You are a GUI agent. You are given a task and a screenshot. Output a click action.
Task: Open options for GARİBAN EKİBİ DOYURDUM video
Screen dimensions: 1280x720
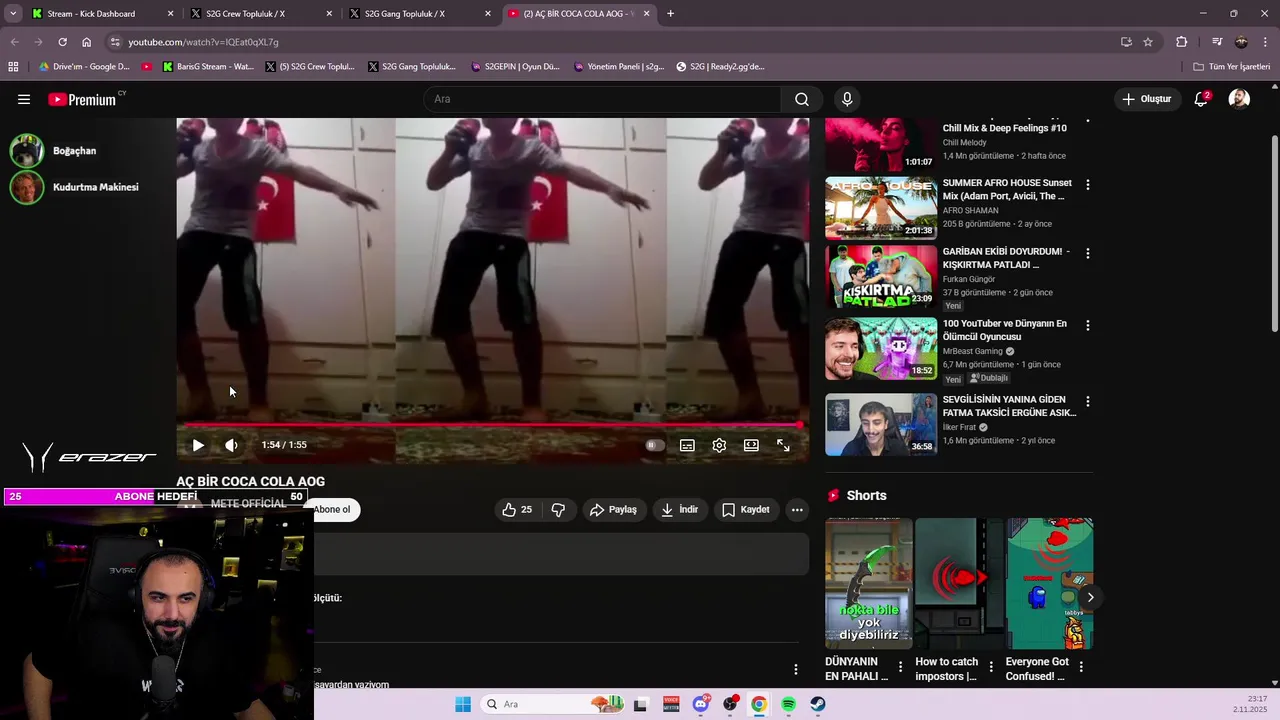pos(1087,254)
